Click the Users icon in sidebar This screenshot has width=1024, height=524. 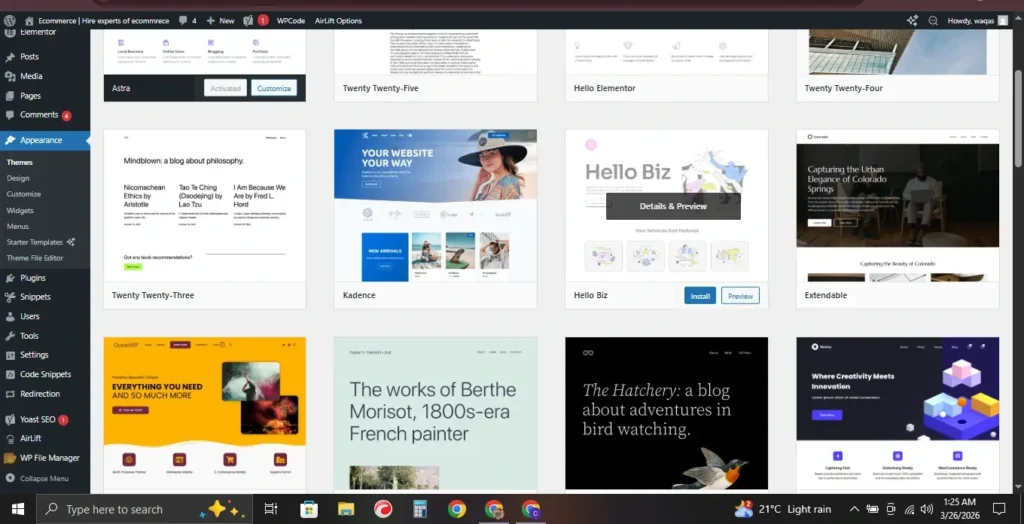point(10,316)
